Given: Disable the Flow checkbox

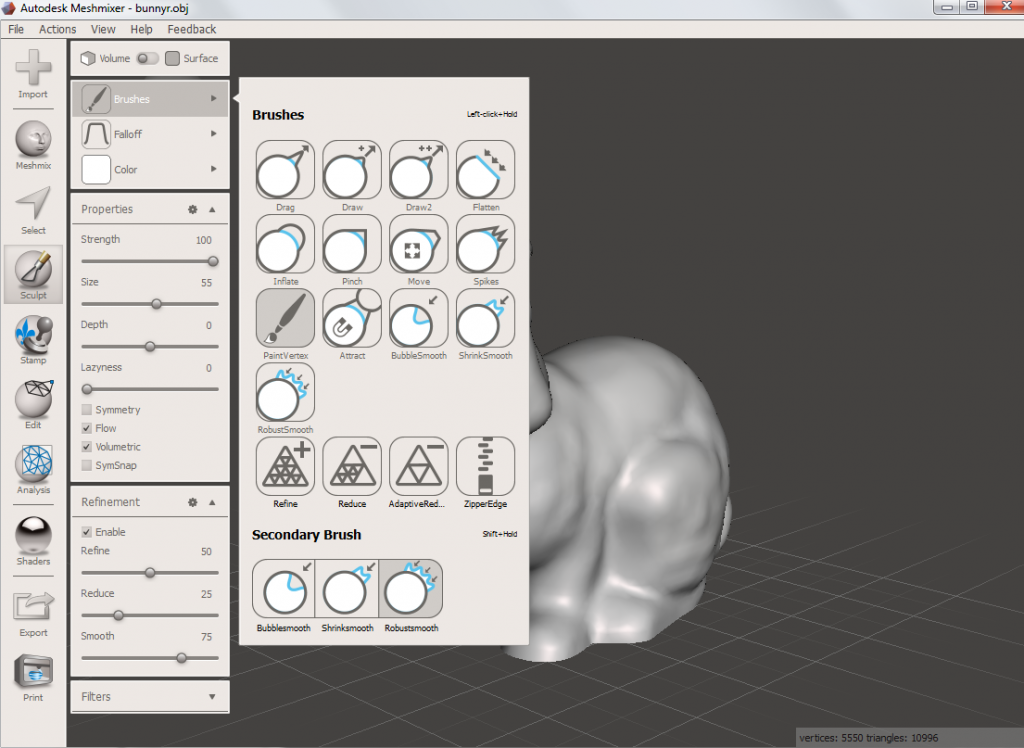Looking at the screenshot, I should point(87,428).
